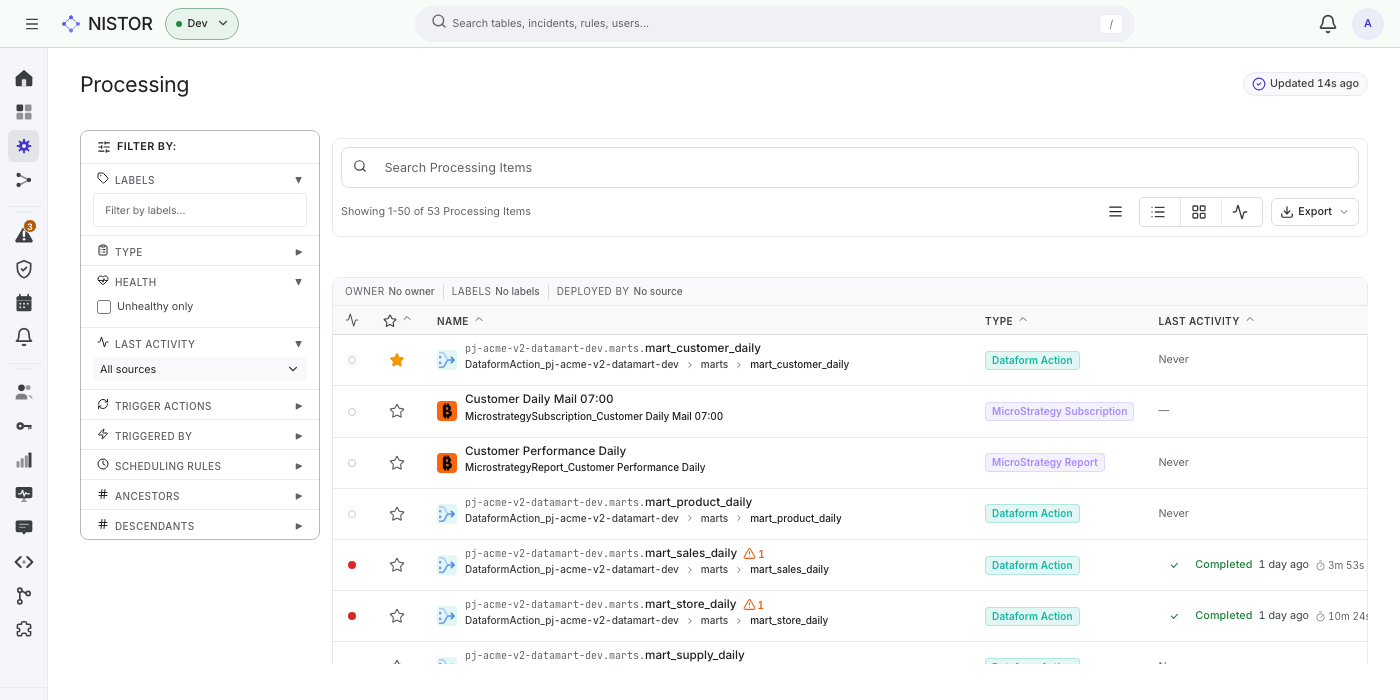Click the MicroStrategy Subscription type tag
This screenshot has height=700, width=1400.
1059,411
